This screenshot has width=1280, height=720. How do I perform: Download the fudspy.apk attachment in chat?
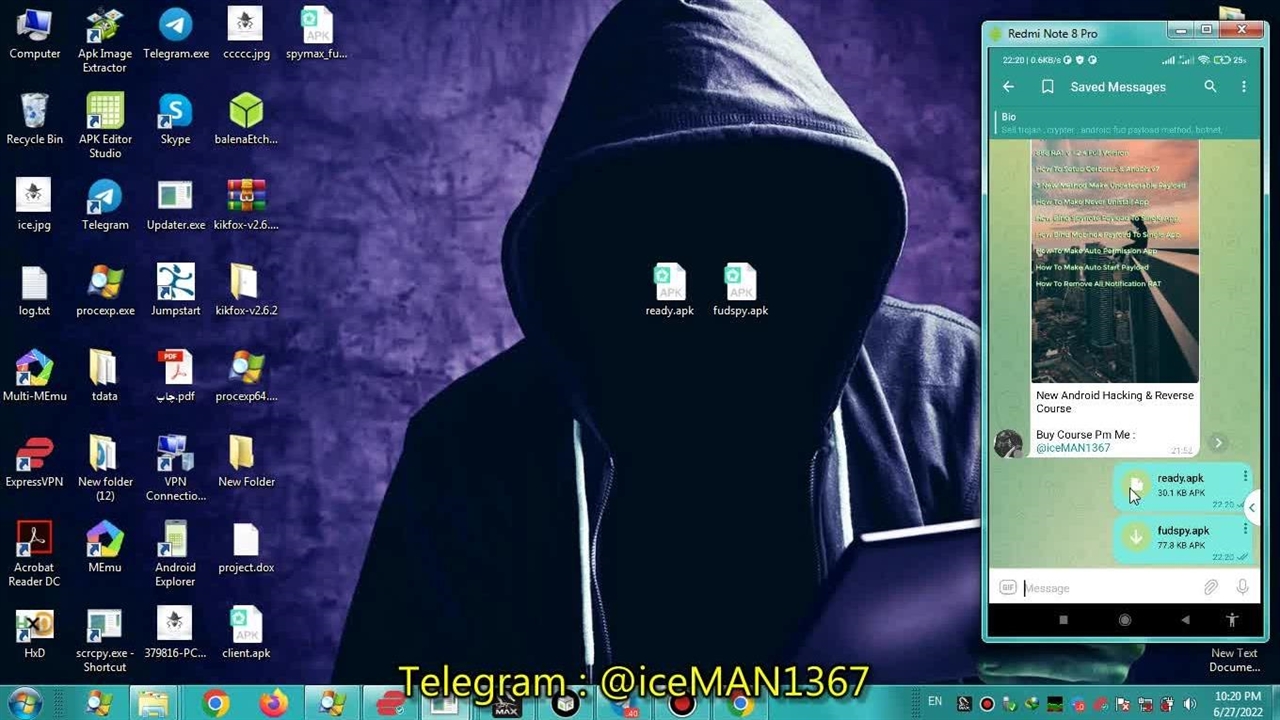(x=1135, y=537)
